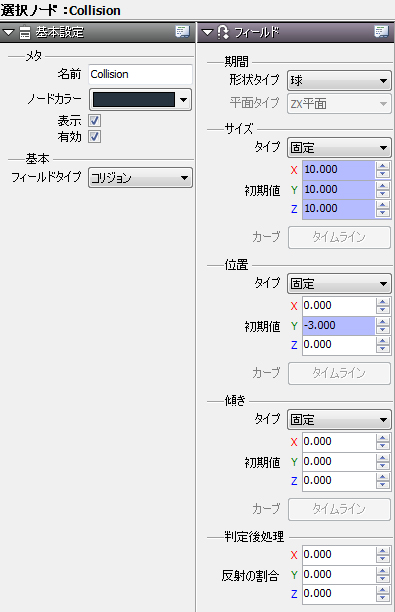This screenshot has height=612, width=395.
Task: Open the panel options icon beside フィールド
Action: click(x=381, y=32)
